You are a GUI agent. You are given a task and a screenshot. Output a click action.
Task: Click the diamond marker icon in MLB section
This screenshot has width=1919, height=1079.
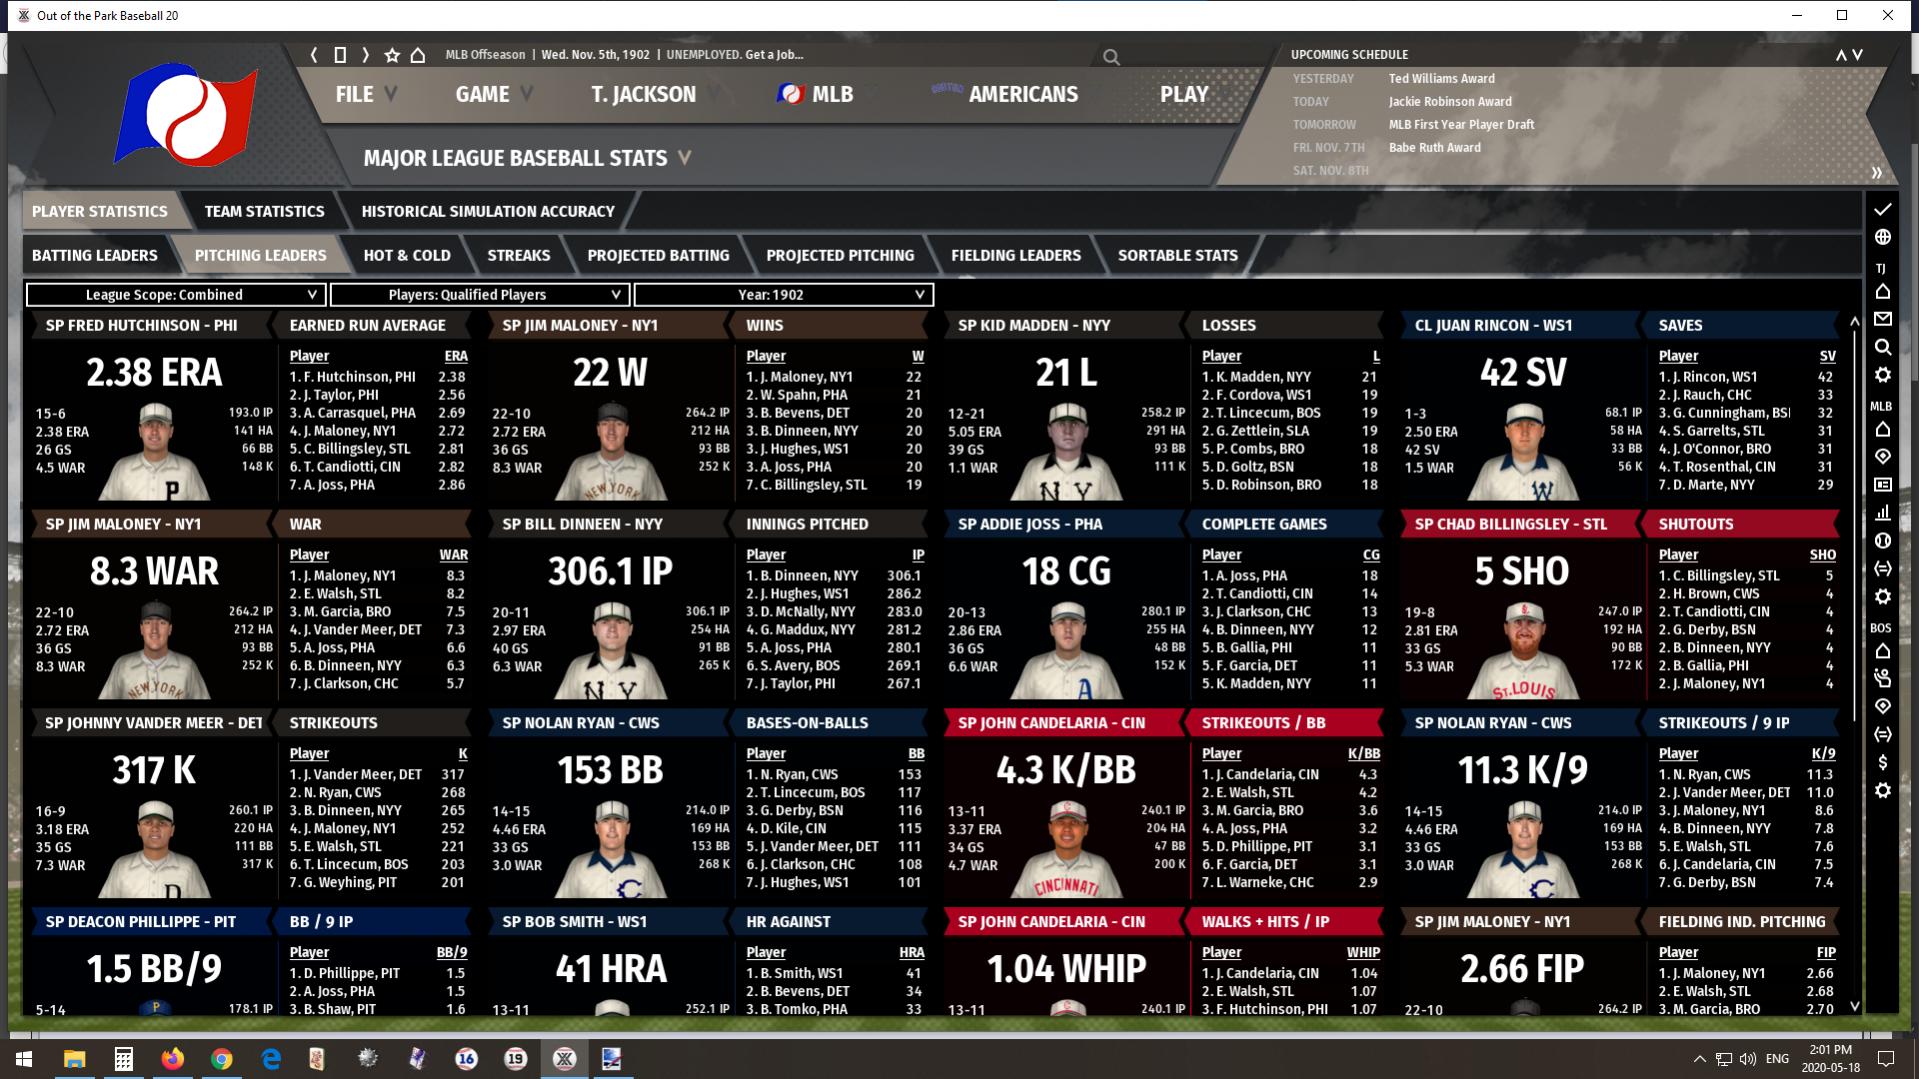pyautogui.click(x=1882, y=457)
